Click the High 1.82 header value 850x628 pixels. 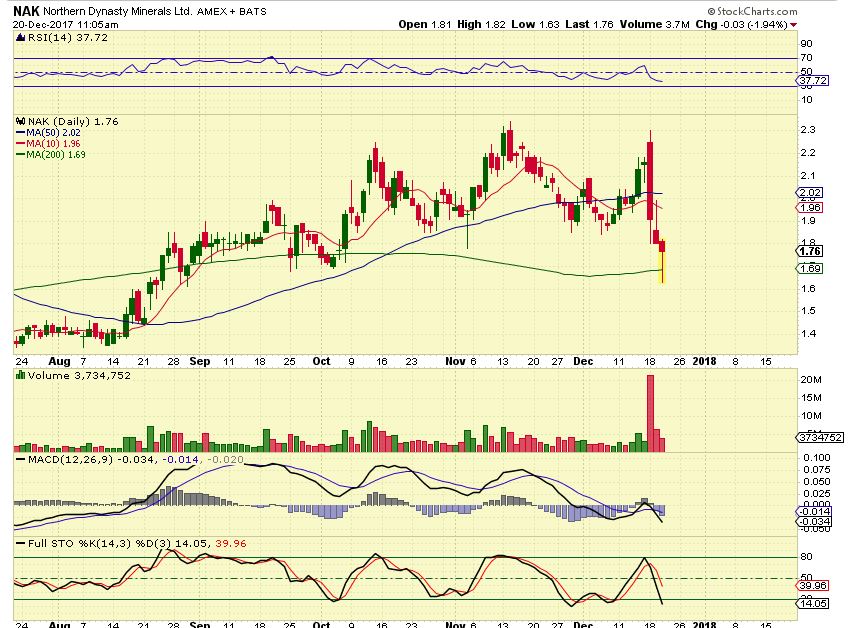[x=481, y=24]
